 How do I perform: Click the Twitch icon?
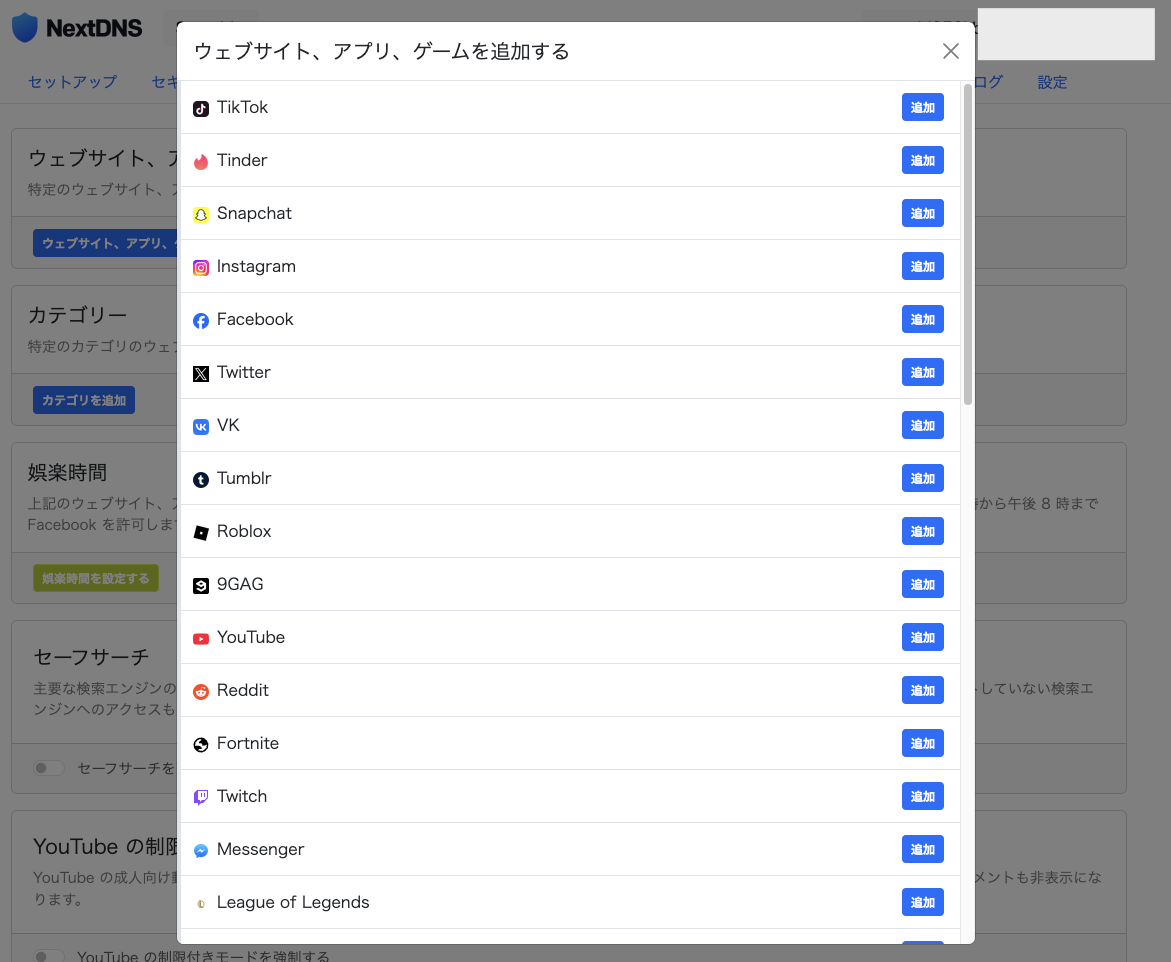click(x=201, y=796)
